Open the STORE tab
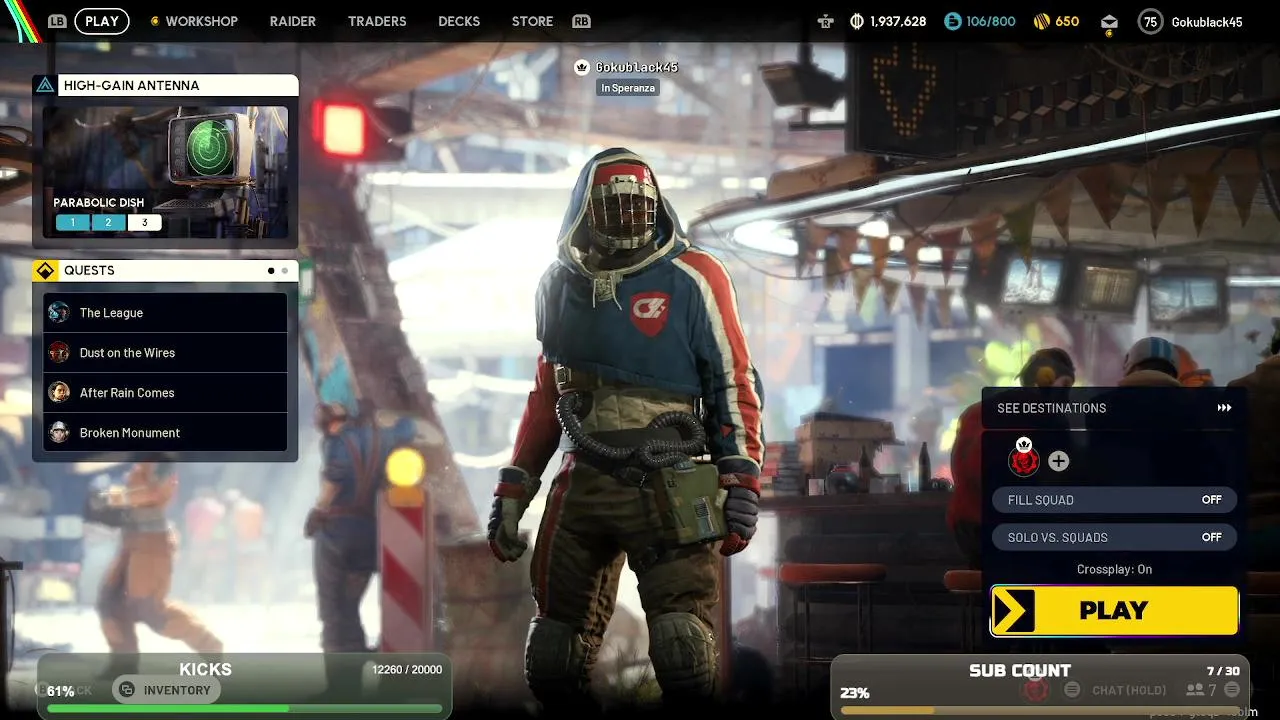 (x=532, y=21)
